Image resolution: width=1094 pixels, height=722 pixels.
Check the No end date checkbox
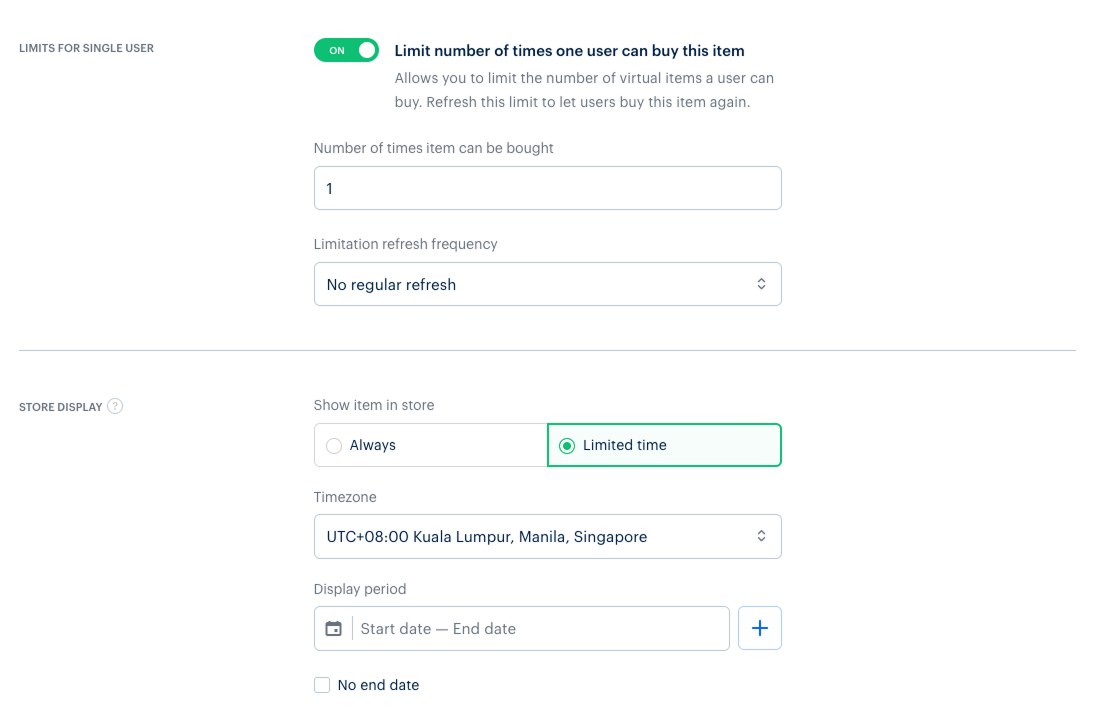coord(322,685)
